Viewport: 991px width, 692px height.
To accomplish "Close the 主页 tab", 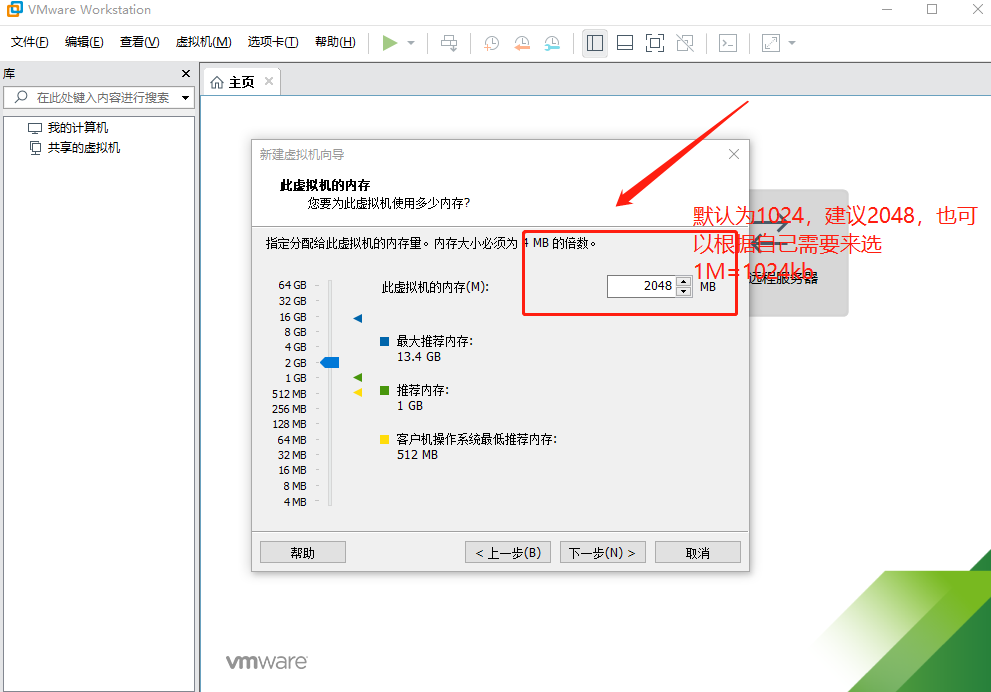I will point(269,81).
